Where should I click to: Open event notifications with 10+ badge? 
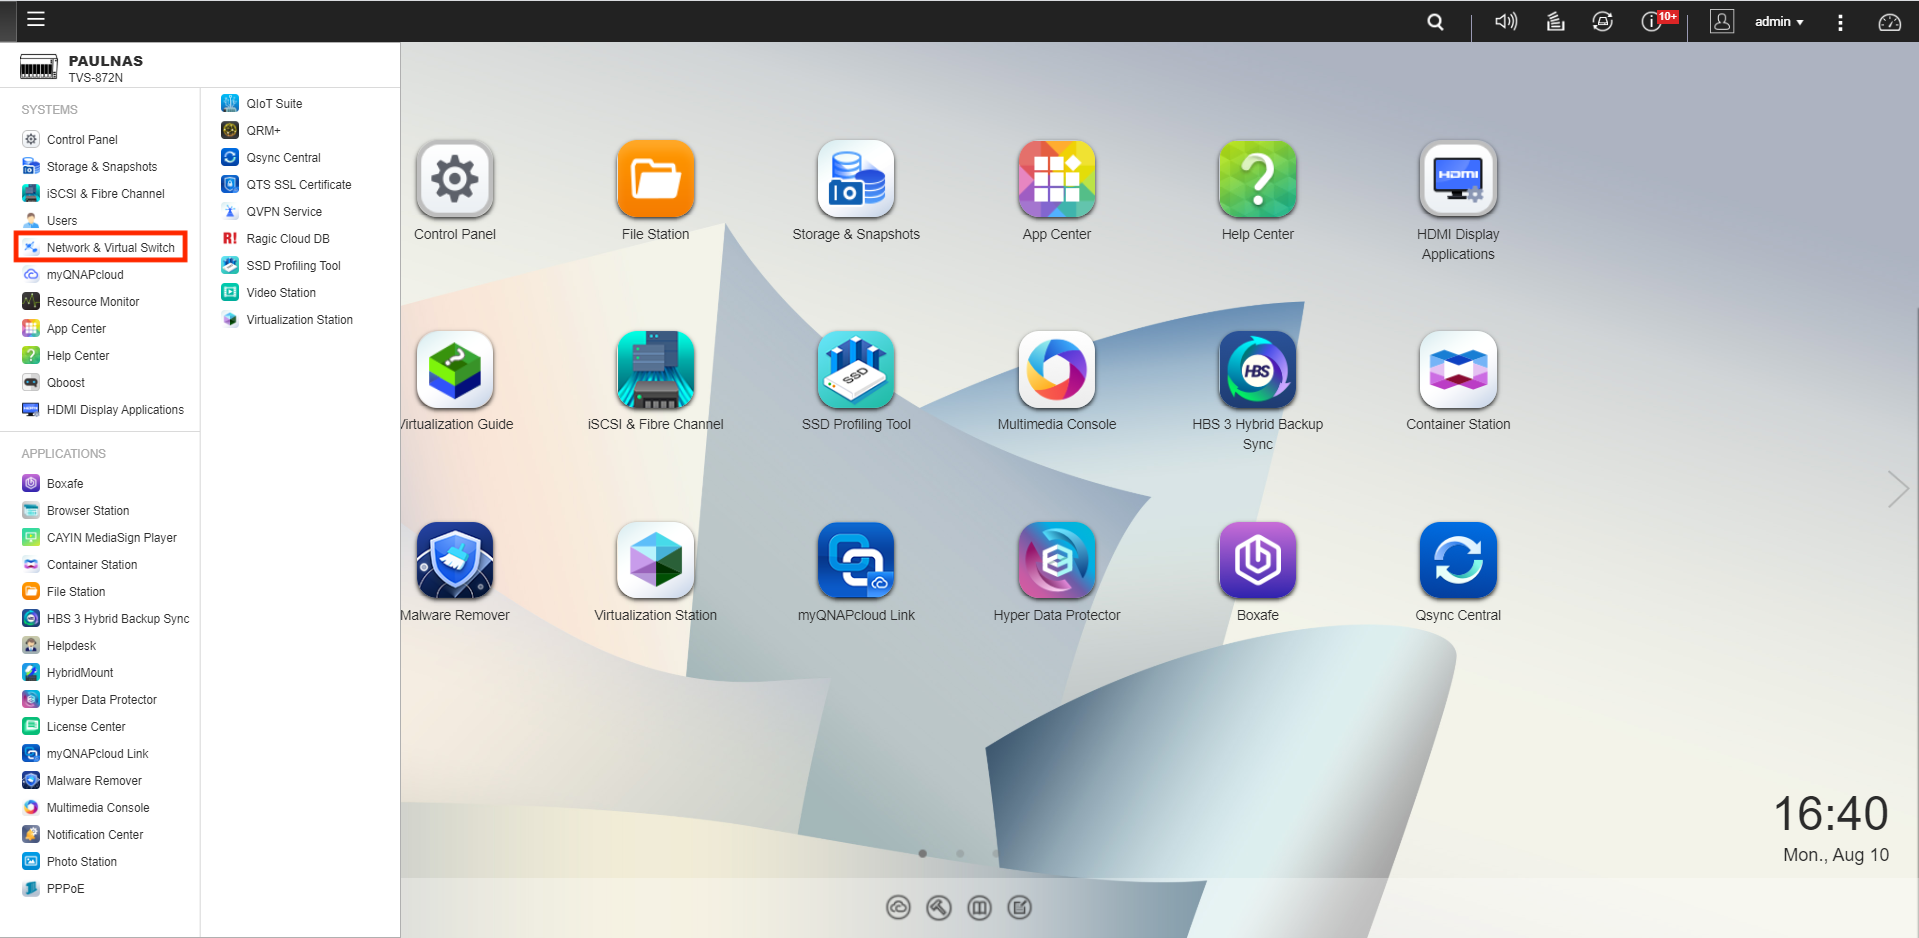[x=1653, y=22]
